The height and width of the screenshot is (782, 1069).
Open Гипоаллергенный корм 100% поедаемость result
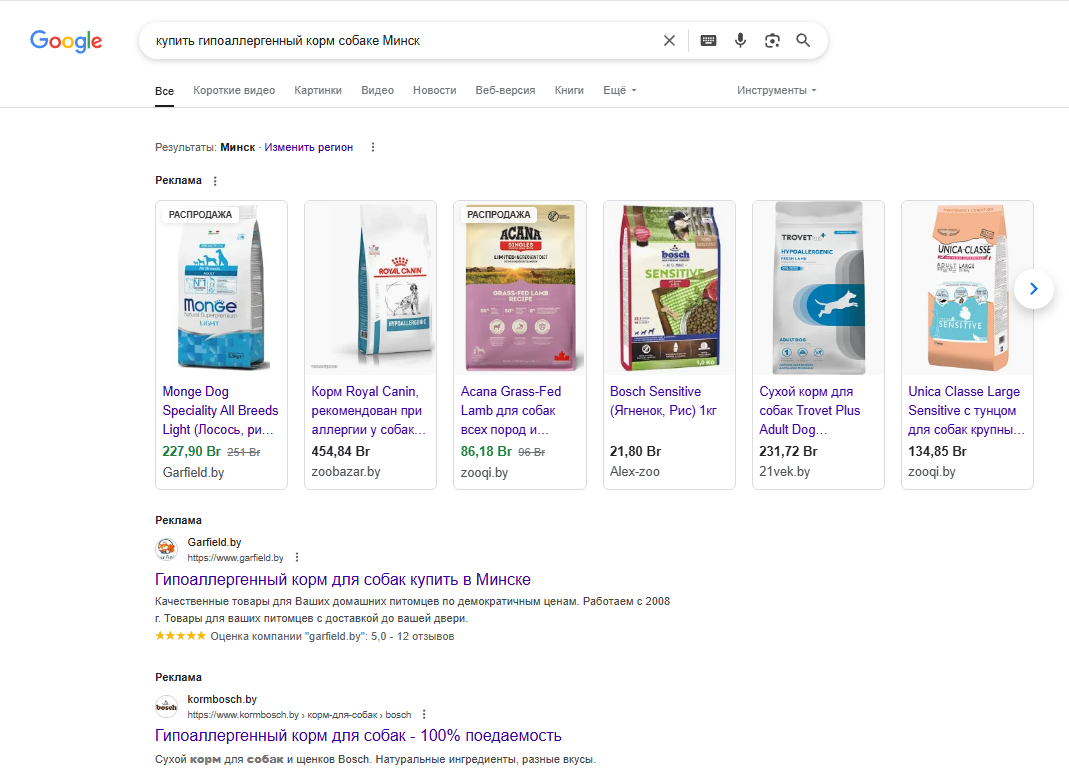click(358, 736)
